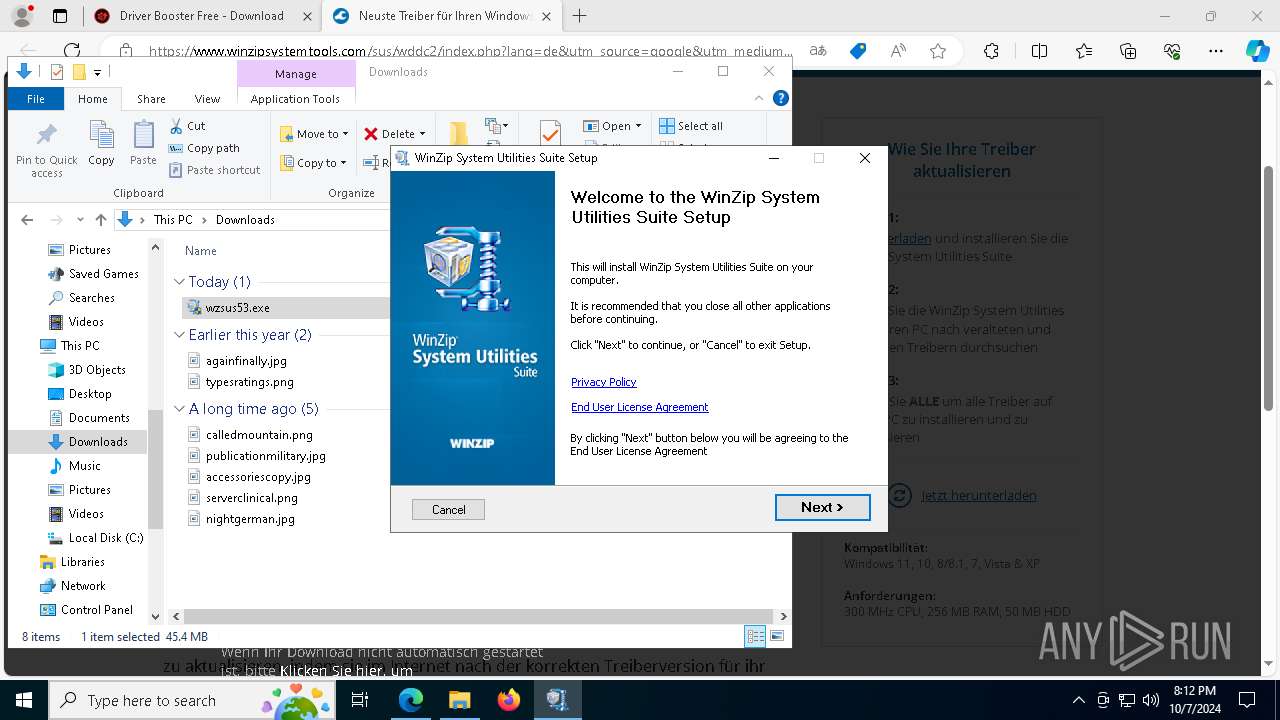Open Delete dropdown in ribbon

394,134
